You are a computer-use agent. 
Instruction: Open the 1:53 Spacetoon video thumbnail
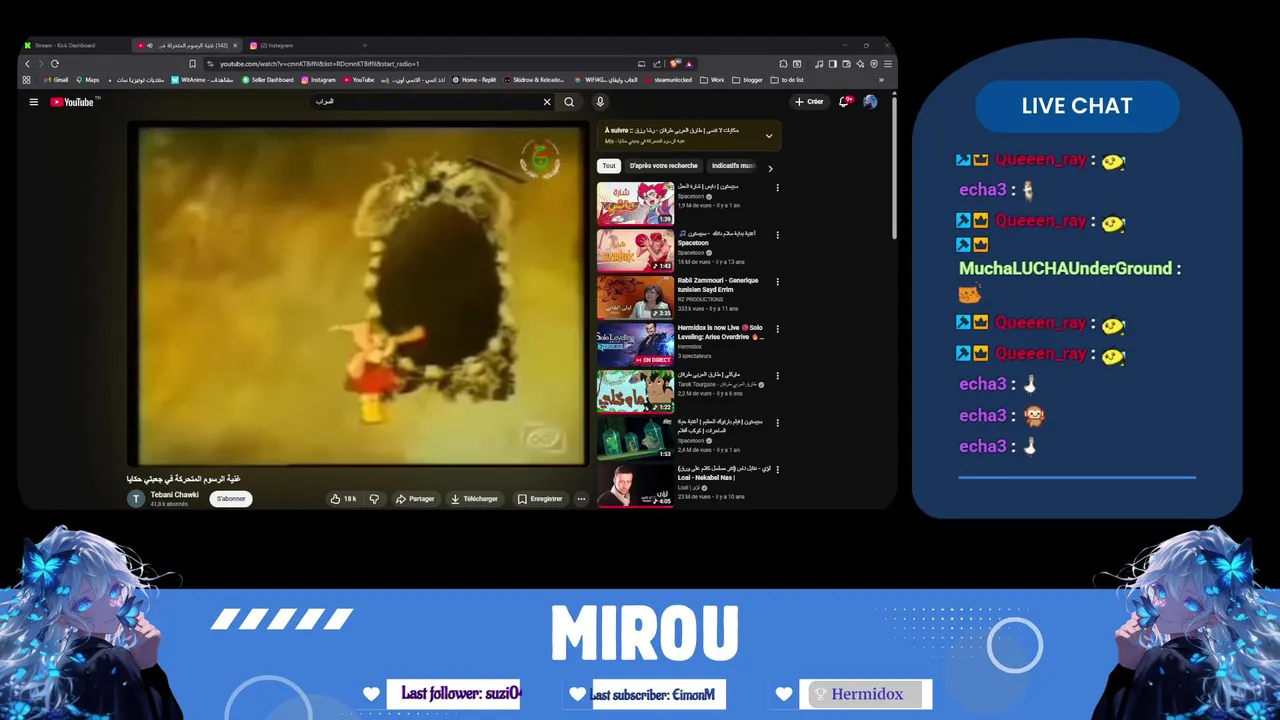pyautogui.click(x=636, y=438)
